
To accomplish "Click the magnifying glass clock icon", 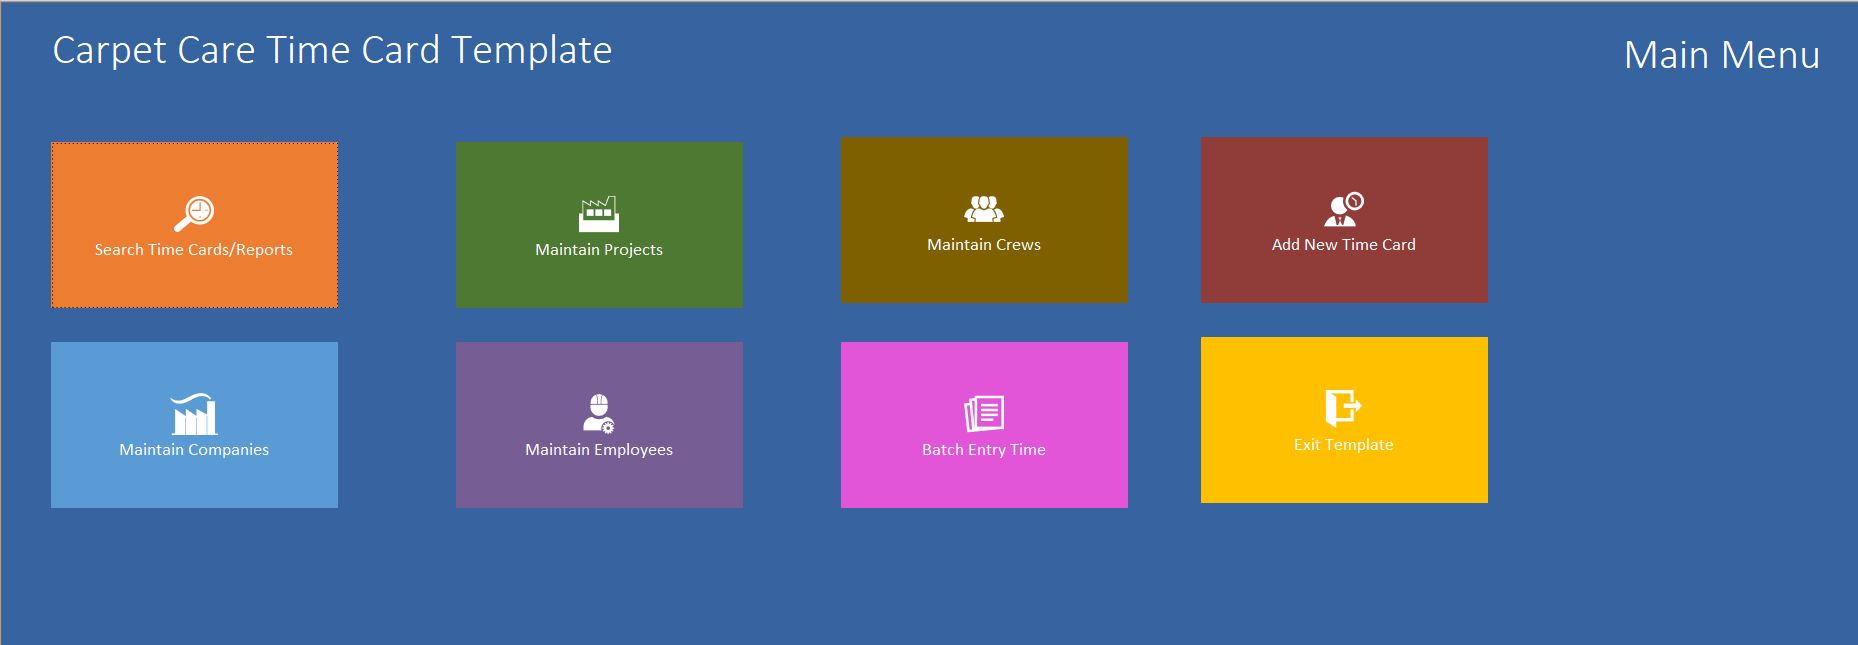I will tap(194, 213).
